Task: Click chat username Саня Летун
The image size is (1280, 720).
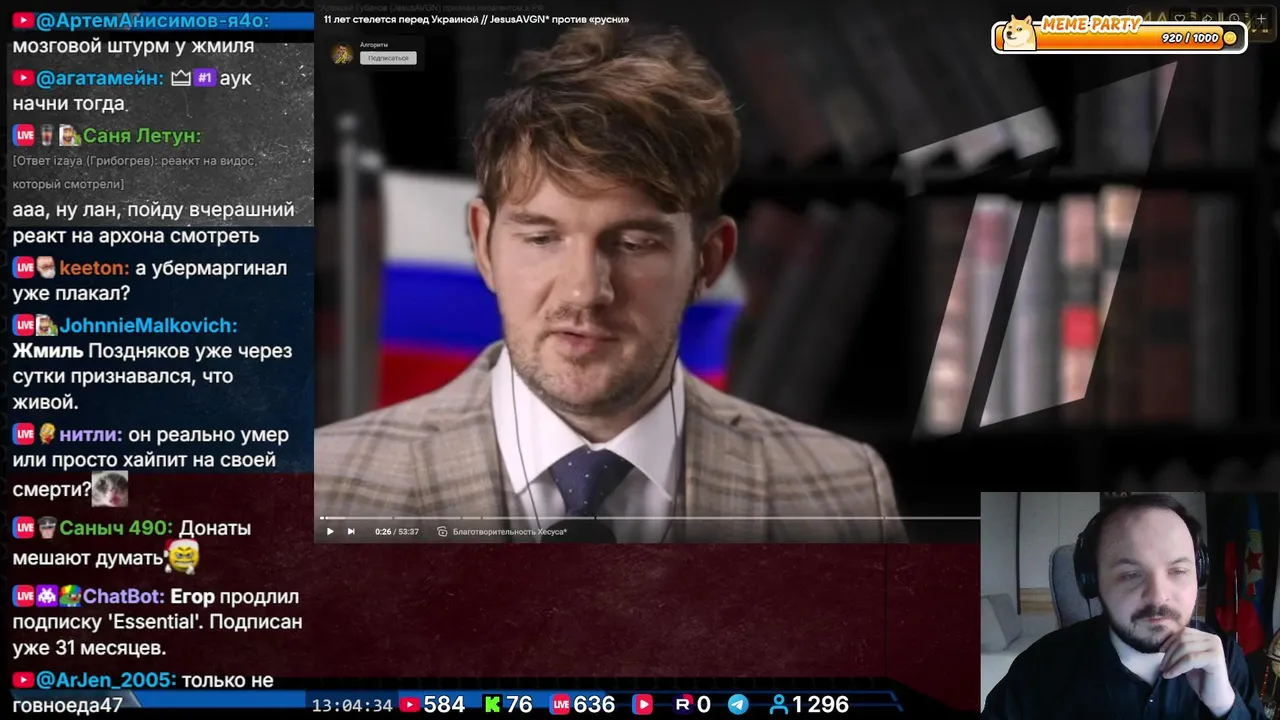Action: [x=142, y=135]
